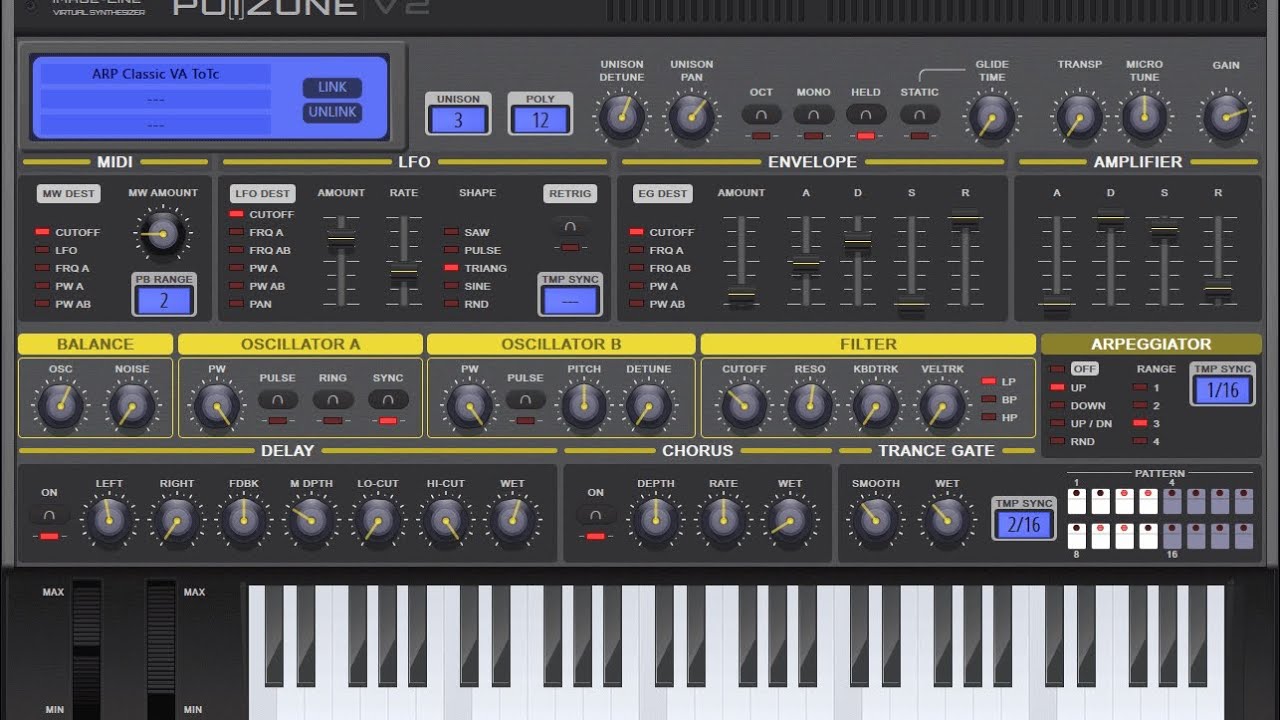Adjust the Unison Pan knob
This screenshot has width=1280, height=720.
[692, 117]
